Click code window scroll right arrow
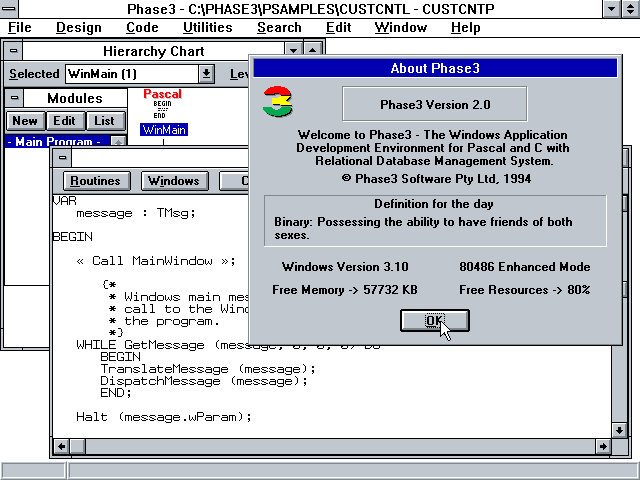Image resolution: width=640 pixels, height=480 pixels. coord(603,446)
